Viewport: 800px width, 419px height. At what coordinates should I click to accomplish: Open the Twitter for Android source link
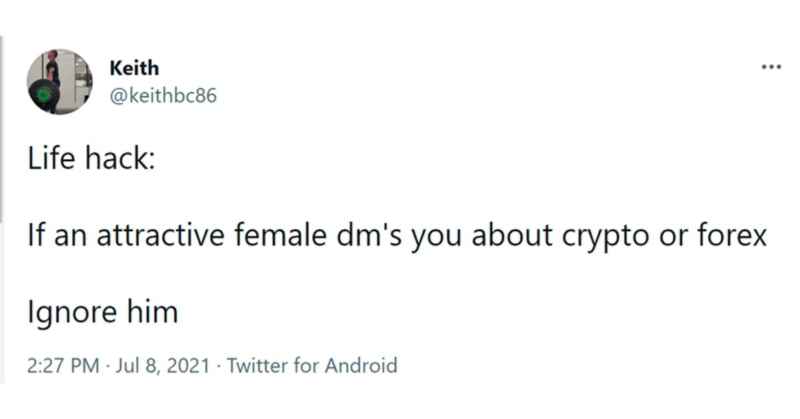[x=312, y=365]
